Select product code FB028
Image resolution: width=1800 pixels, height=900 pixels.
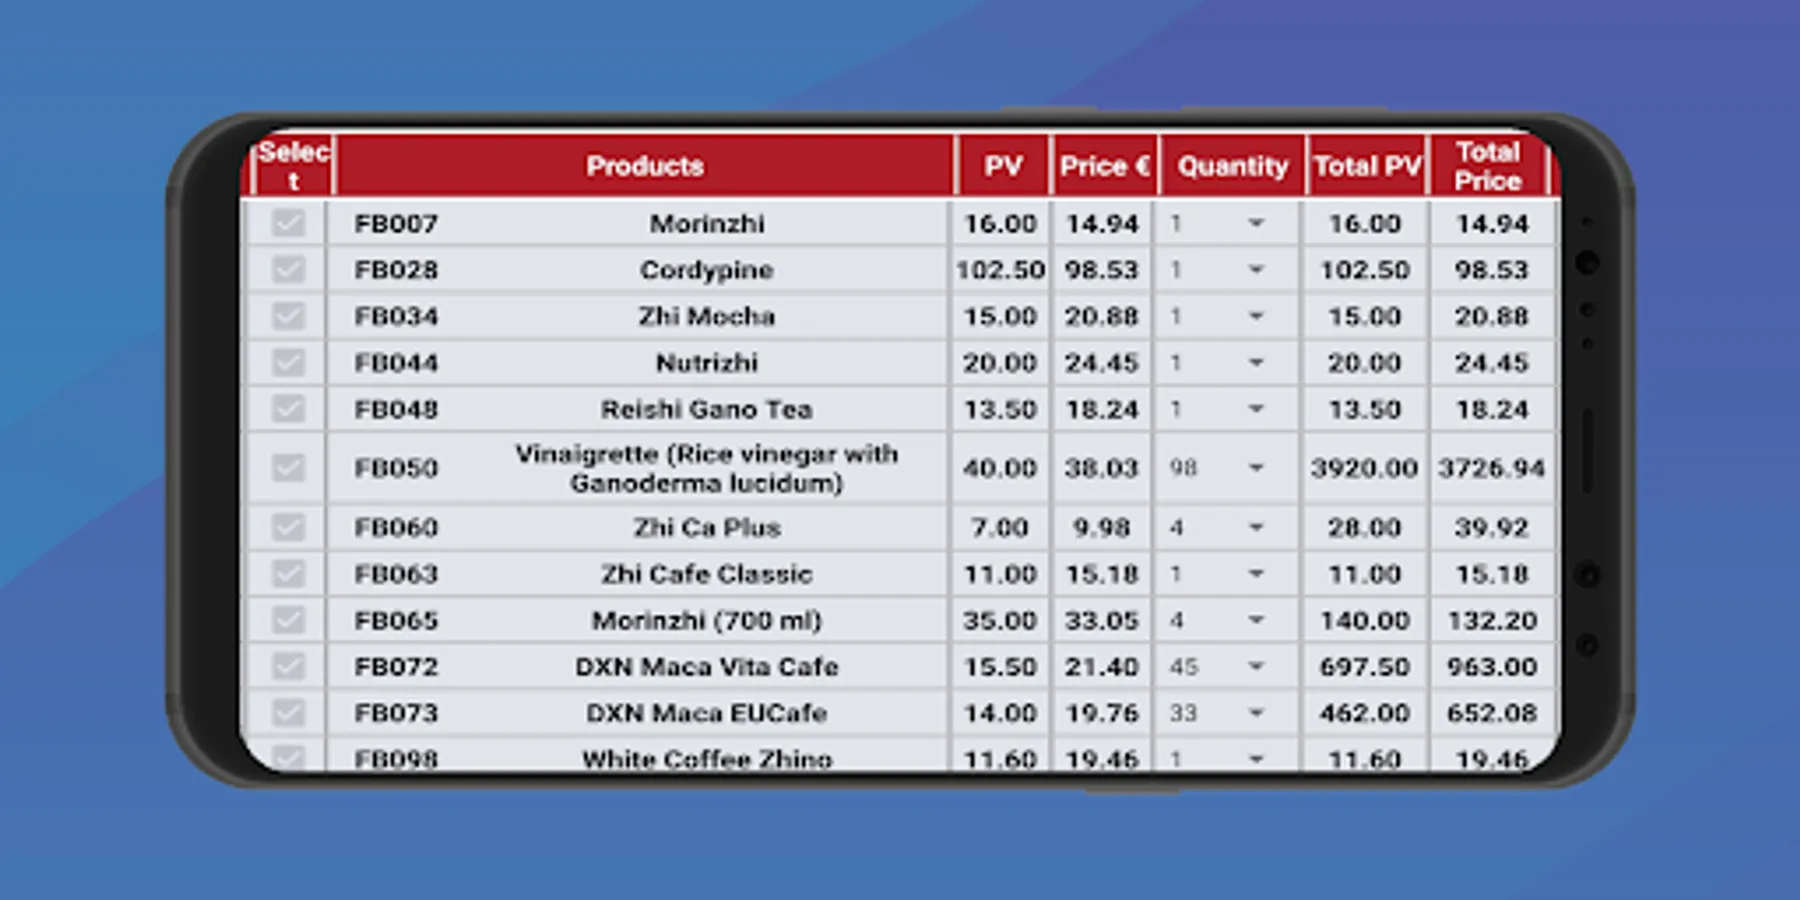click(x=396, y=270)
